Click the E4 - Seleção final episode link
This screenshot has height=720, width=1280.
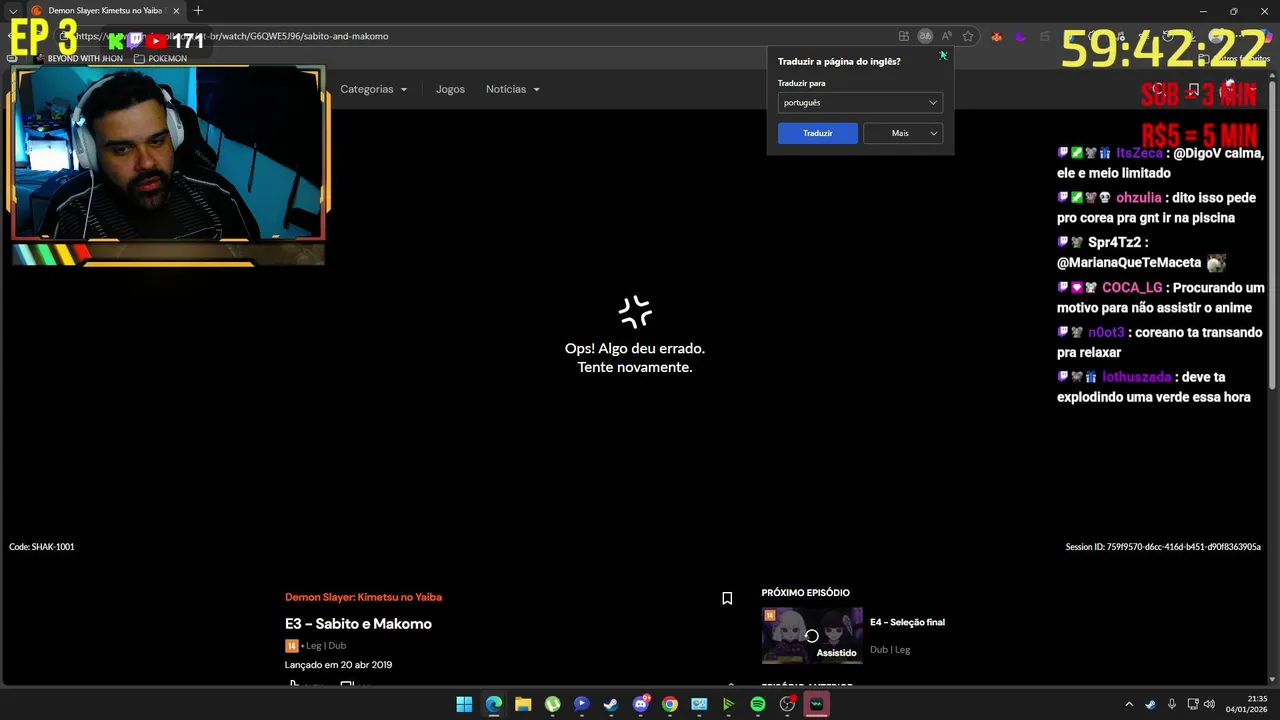pos(907,622)
